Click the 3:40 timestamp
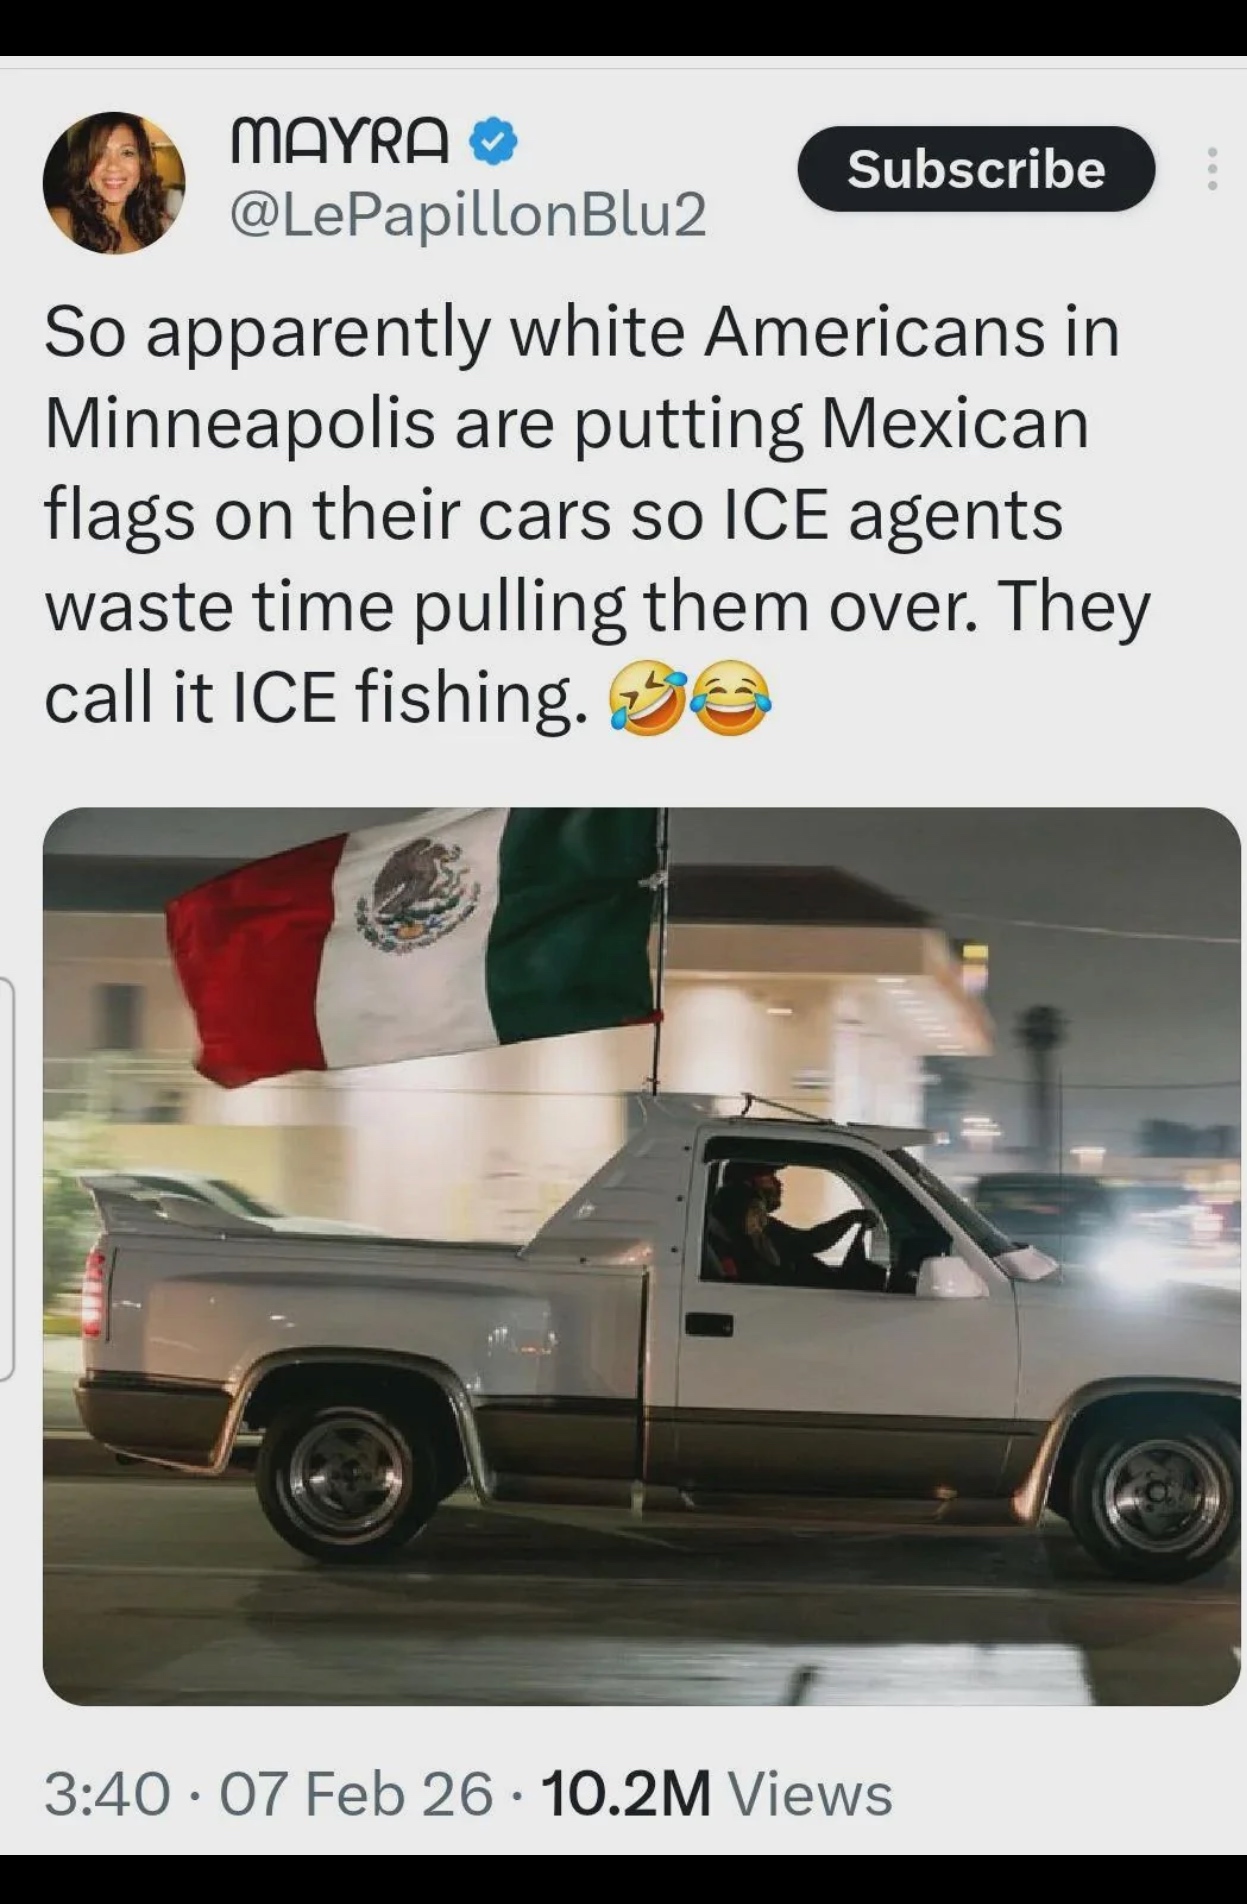Screen dimensions: 1247x1904 (x=107, y=1793)
